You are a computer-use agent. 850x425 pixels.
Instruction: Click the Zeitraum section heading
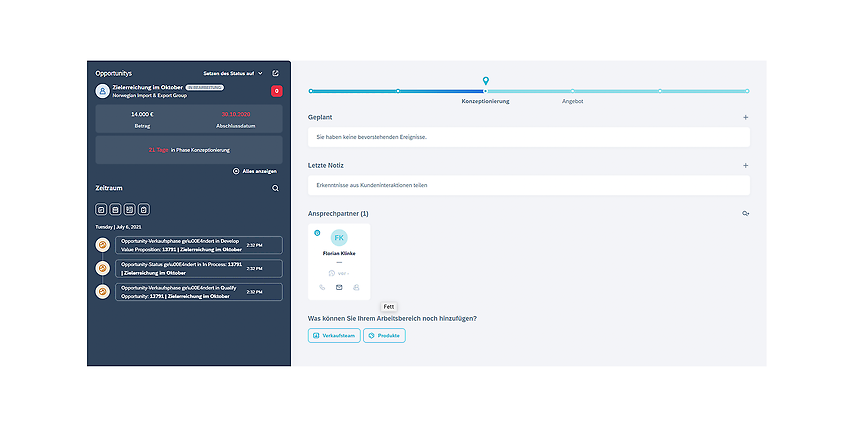[x=109, y=188]
